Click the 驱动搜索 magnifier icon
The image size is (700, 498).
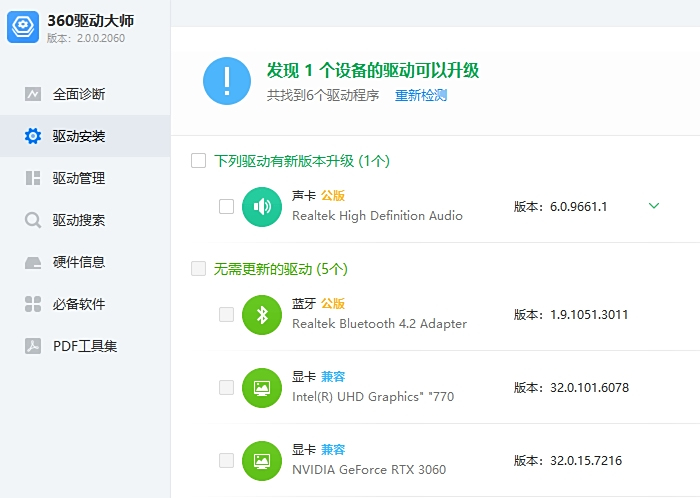click(x=33, y=220)
